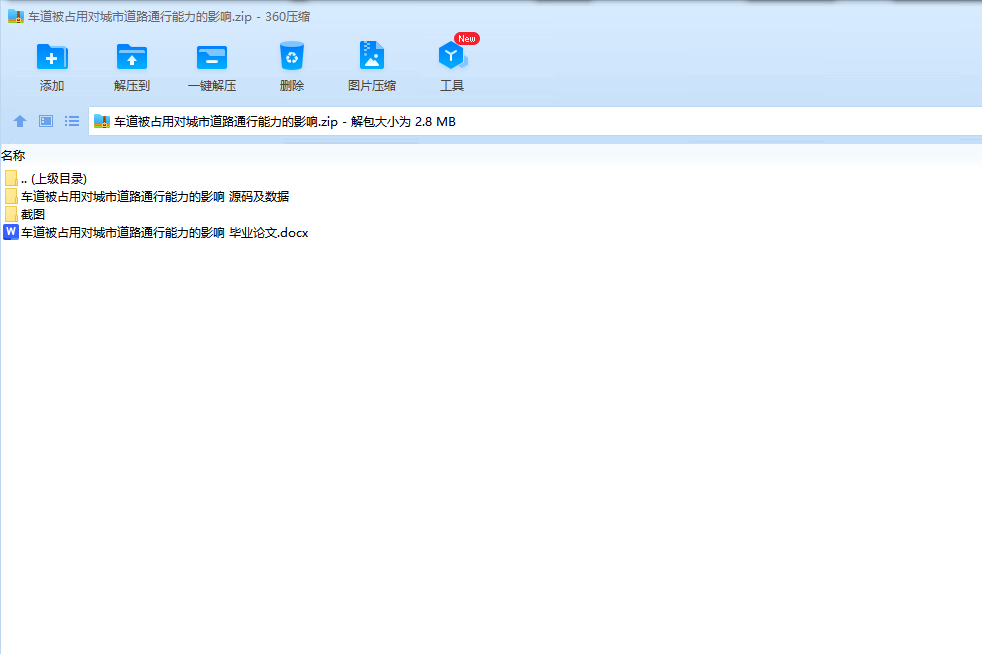Select the 毕业论文.docx file row
Screen dimensions: 982x654
pyautogui.click(x=156, y=232)
